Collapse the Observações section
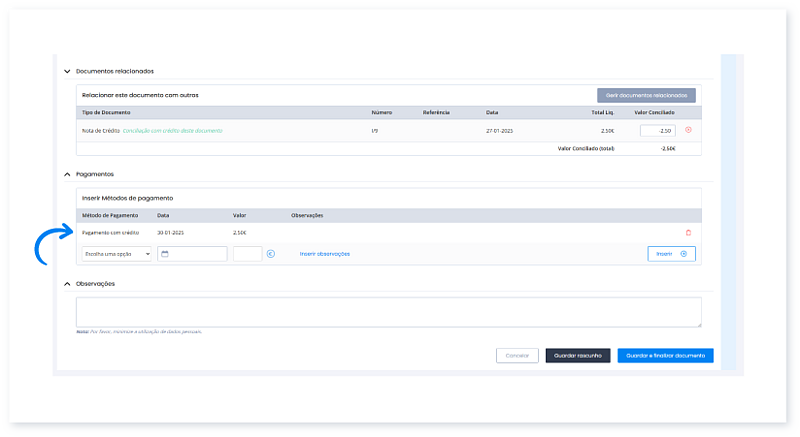800x437 pixels. coord(67,284)
